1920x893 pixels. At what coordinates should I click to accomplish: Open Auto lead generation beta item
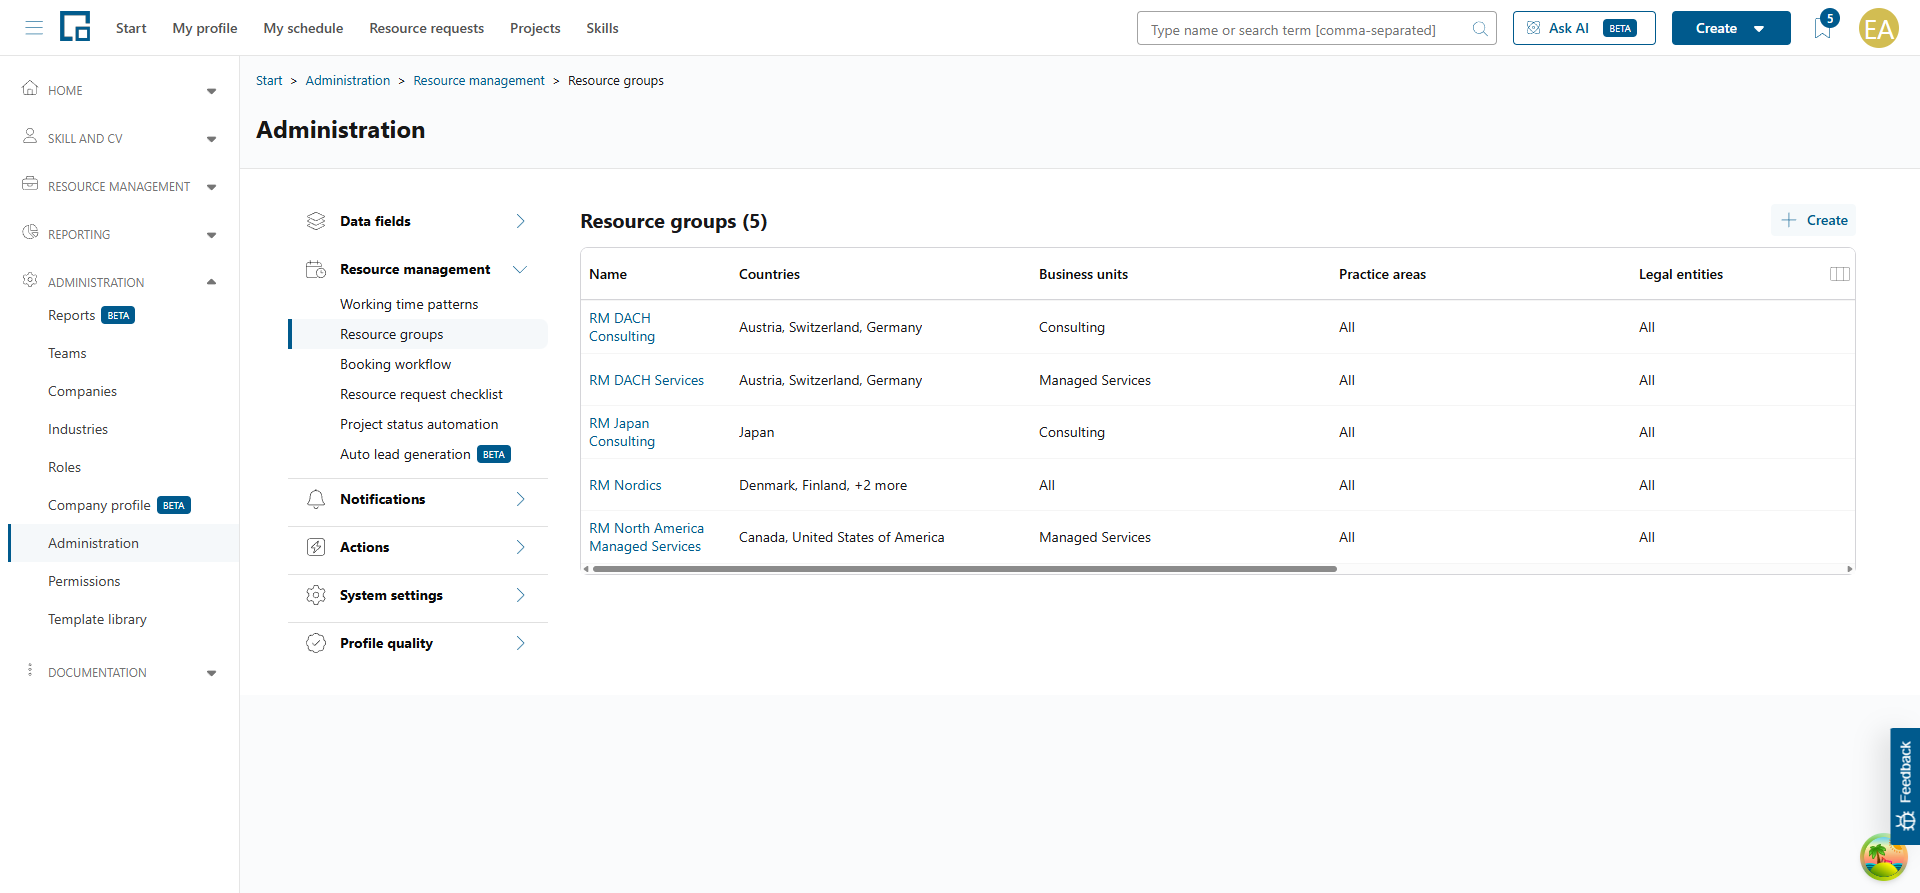(425, 454)
